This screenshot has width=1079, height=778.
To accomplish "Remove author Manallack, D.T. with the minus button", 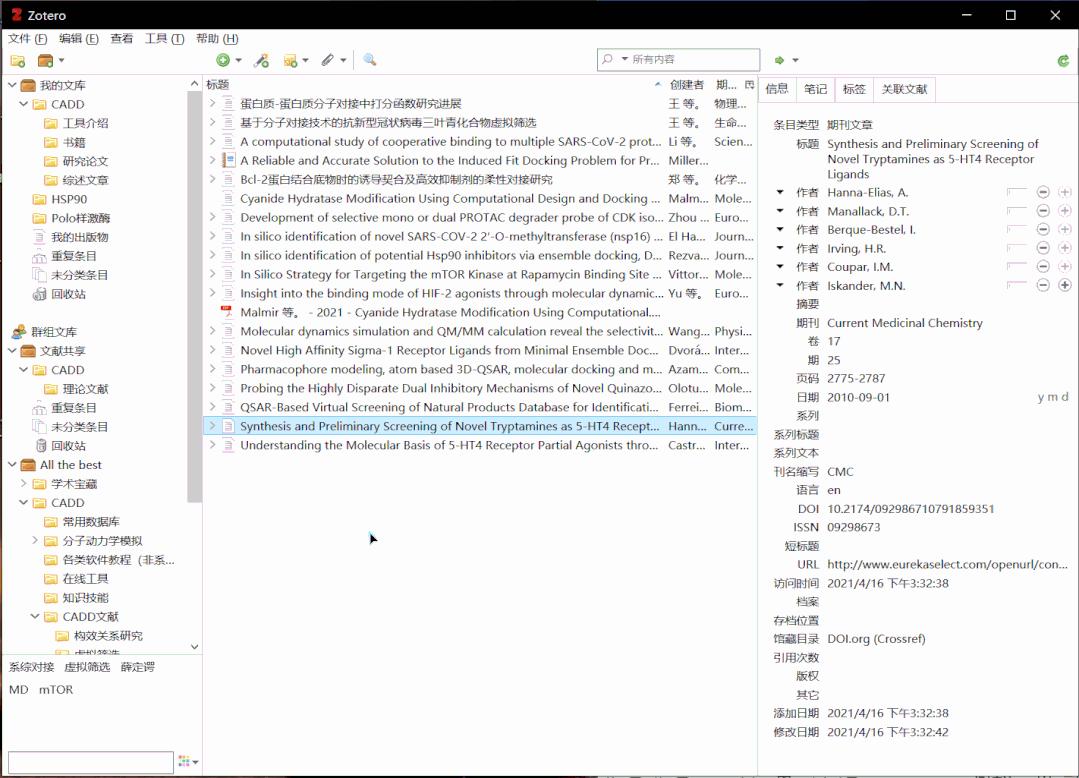I will (x=1042, y=211).
